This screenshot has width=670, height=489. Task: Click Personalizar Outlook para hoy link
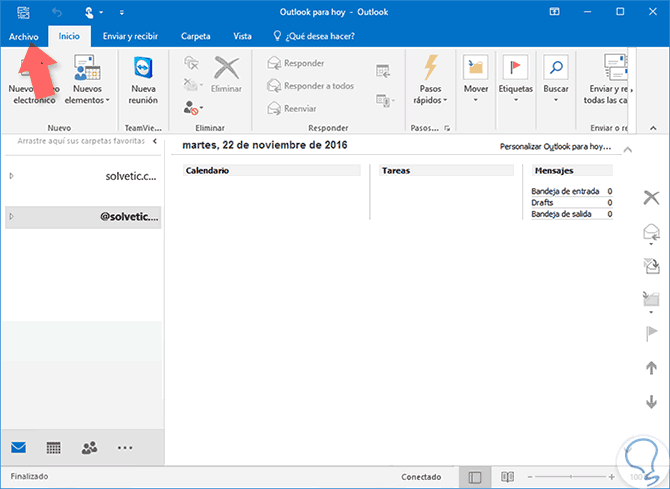click(555, 147)
